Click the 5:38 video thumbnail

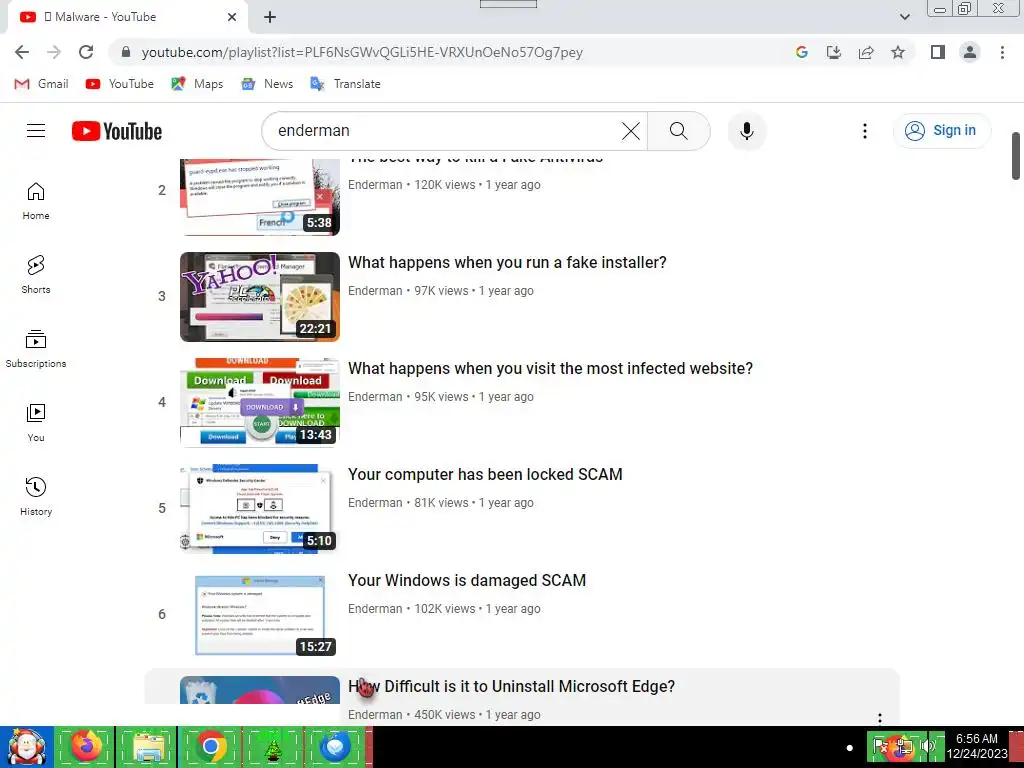tap(260, 197)
